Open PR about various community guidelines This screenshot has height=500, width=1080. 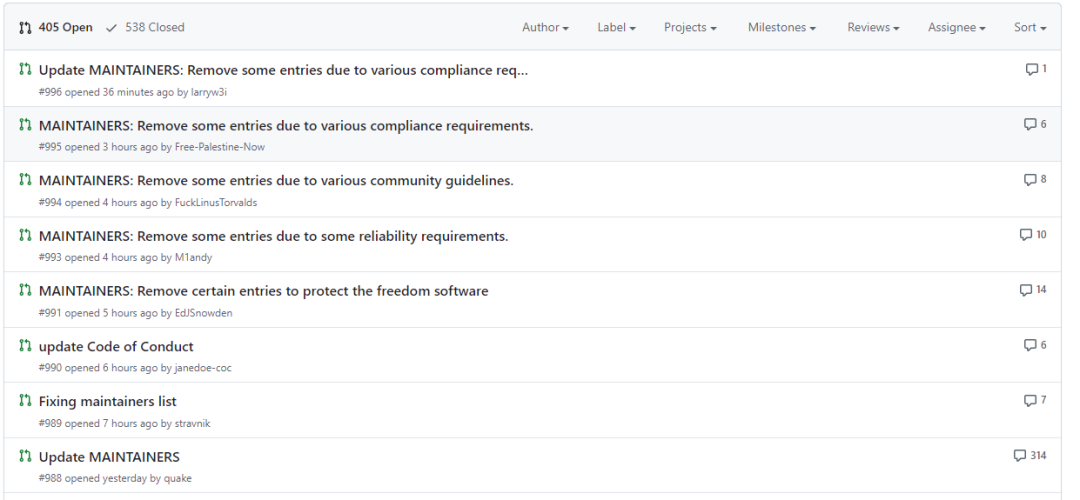click(276, 181)
